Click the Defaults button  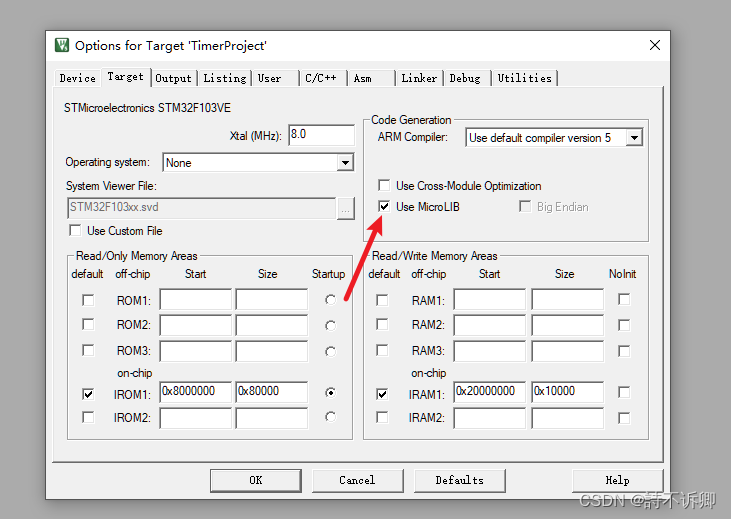coord(459,480)
